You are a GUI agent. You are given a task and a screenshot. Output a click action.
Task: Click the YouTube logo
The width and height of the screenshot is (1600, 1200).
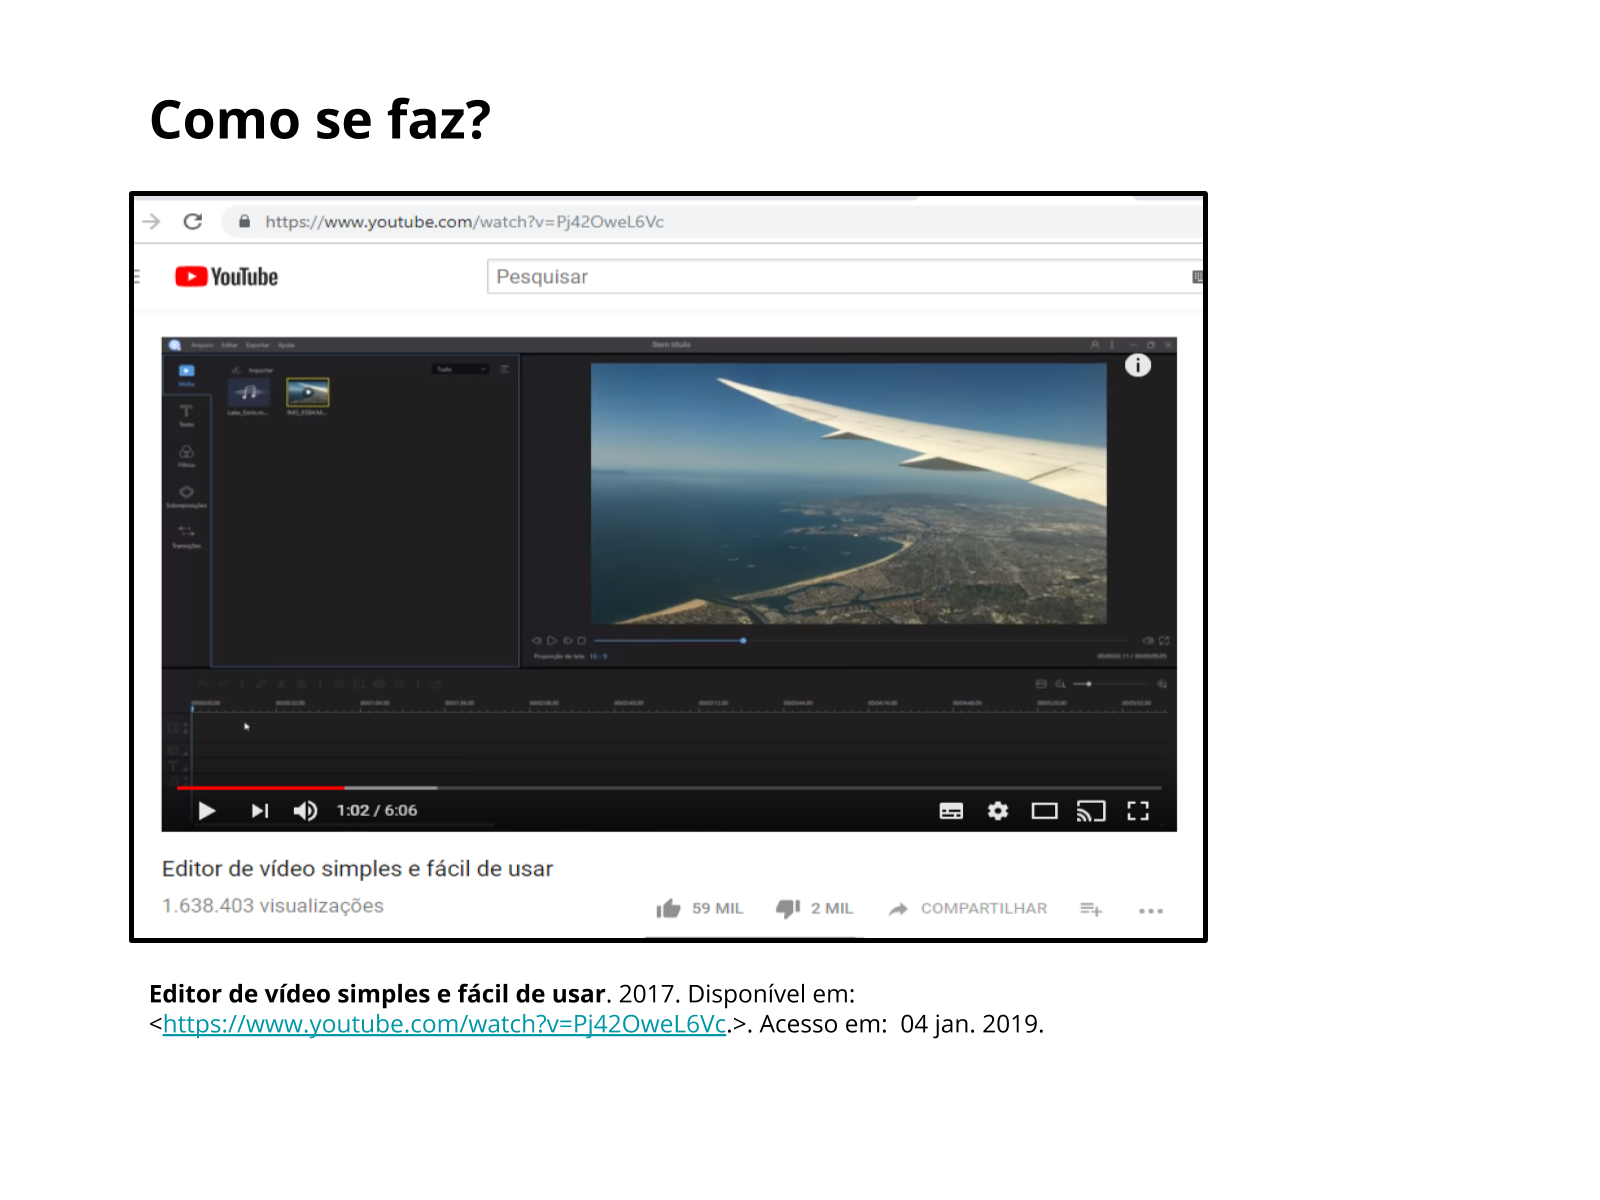click(227, 277)
